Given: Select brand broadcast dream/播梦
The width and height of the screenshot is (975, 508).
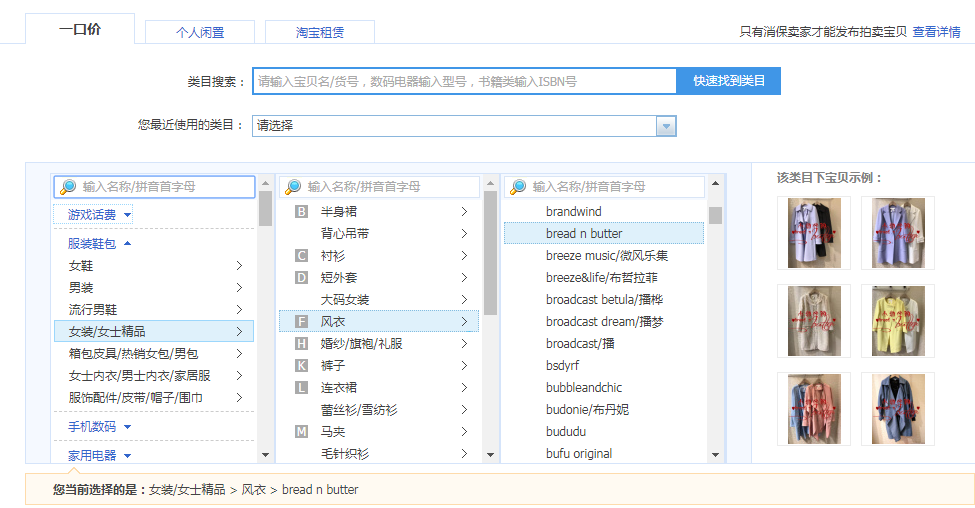Looking at the screenshot, I should click(x=604, y=322).
